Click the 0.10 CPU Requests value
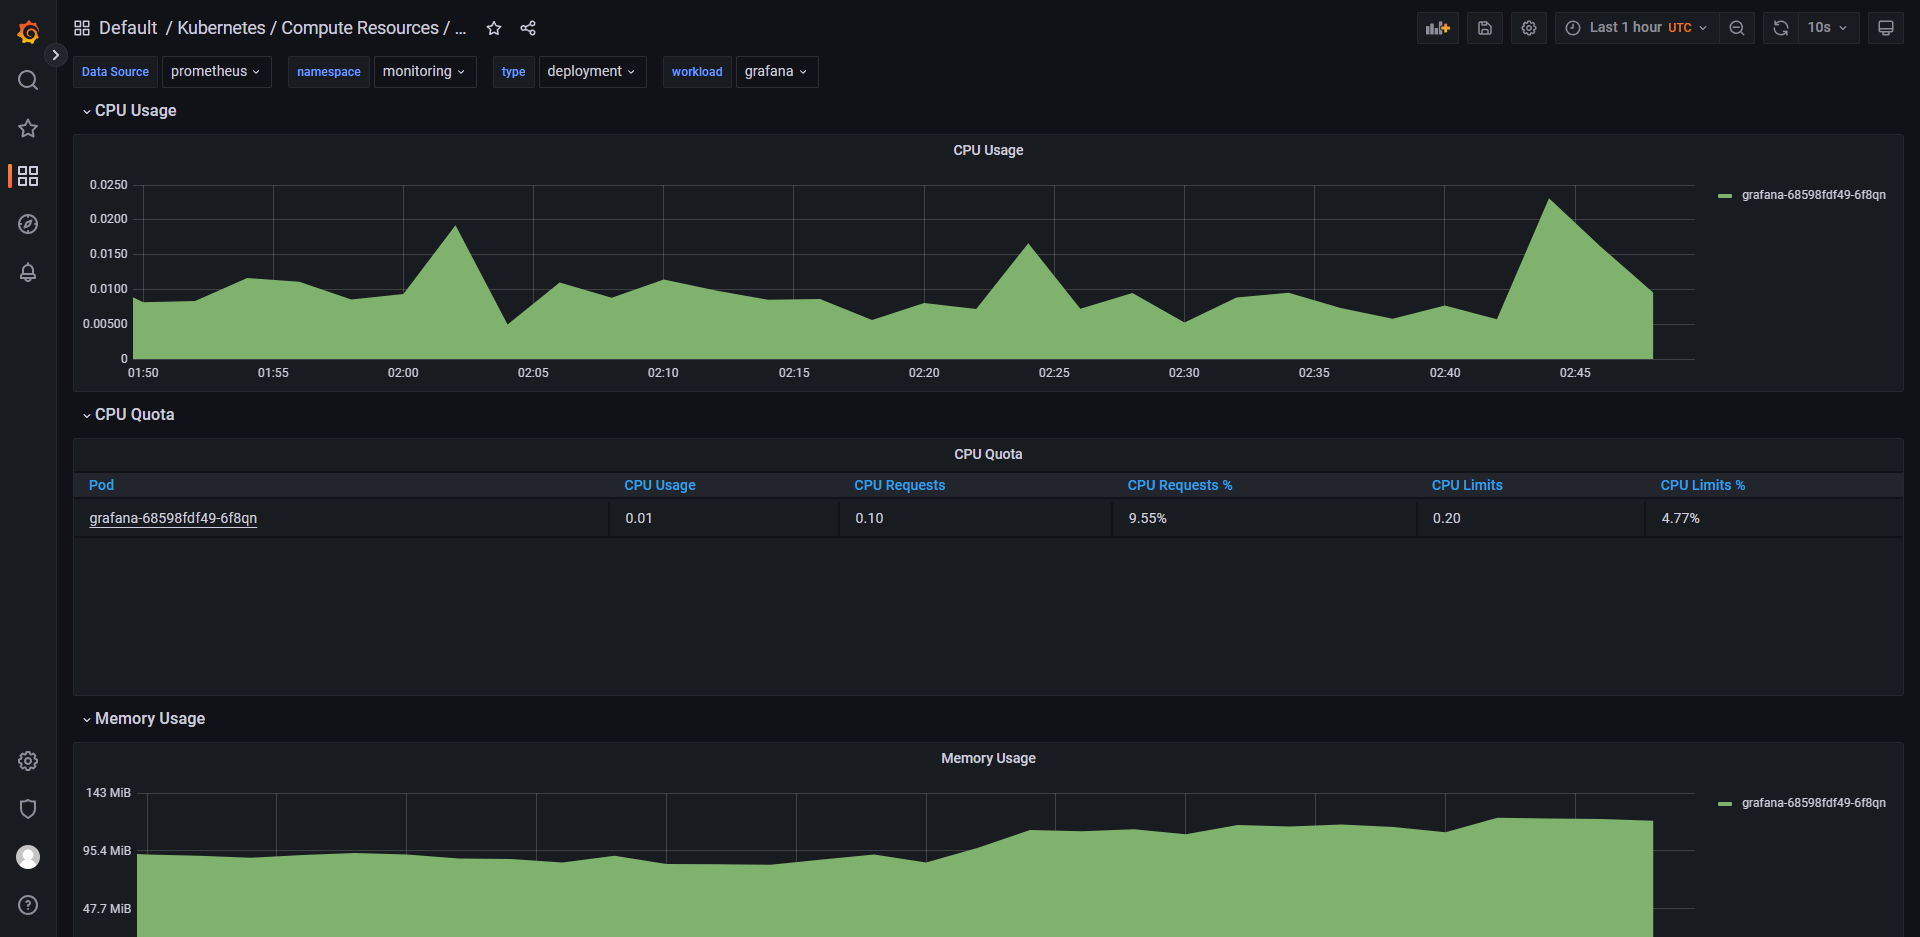The height and width of the screenshot is (937, 1920). 870,518
